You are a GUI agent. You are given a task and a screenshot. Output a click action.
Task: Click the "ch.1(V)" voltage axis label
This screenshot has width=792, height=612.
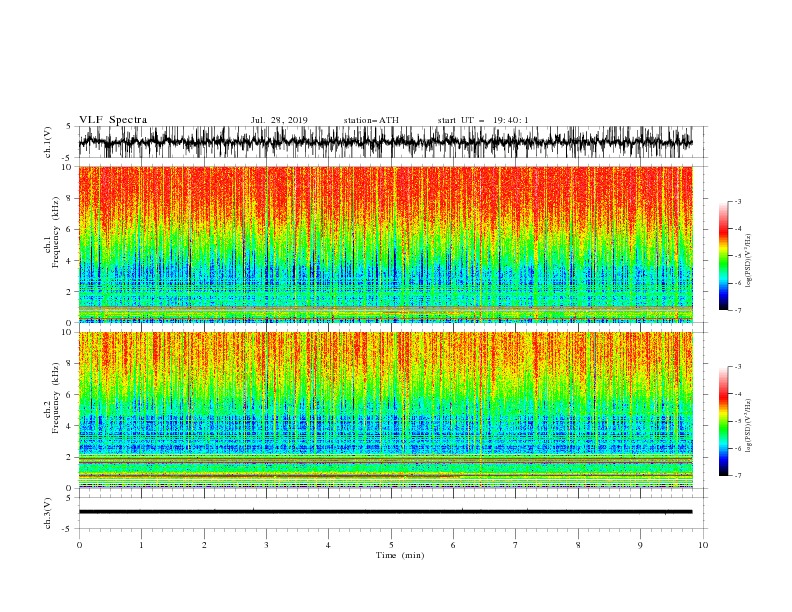(x=48, y=142)
